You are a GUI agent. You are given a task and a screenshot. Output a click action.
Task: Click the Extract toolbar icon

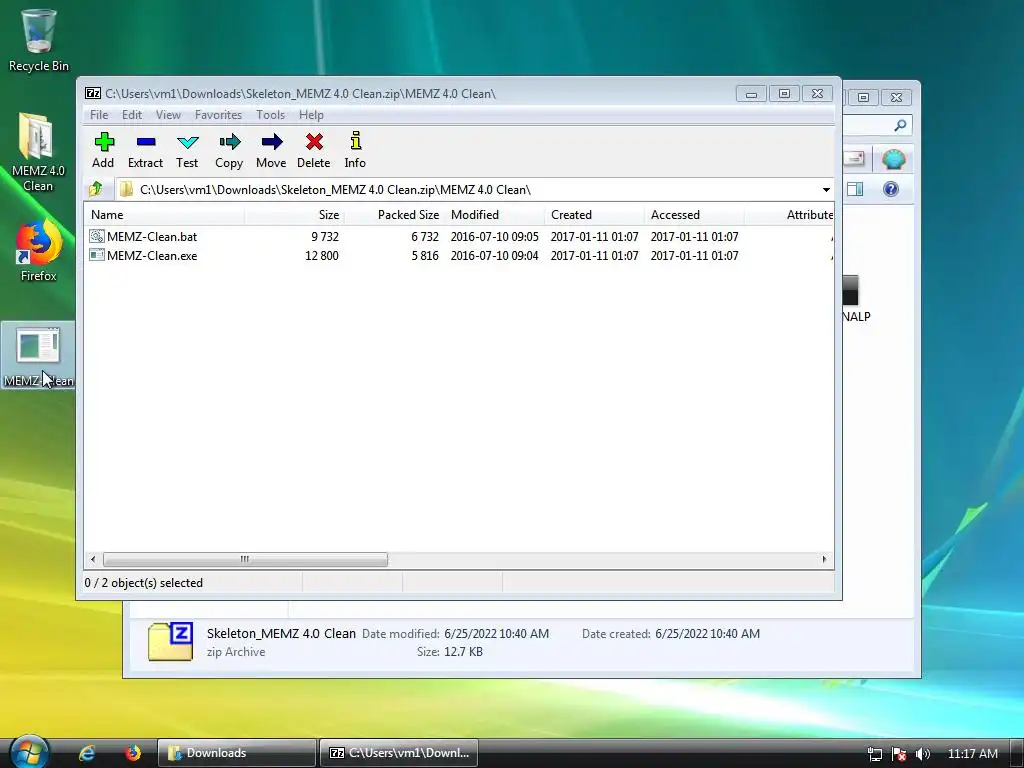point(146,142)
